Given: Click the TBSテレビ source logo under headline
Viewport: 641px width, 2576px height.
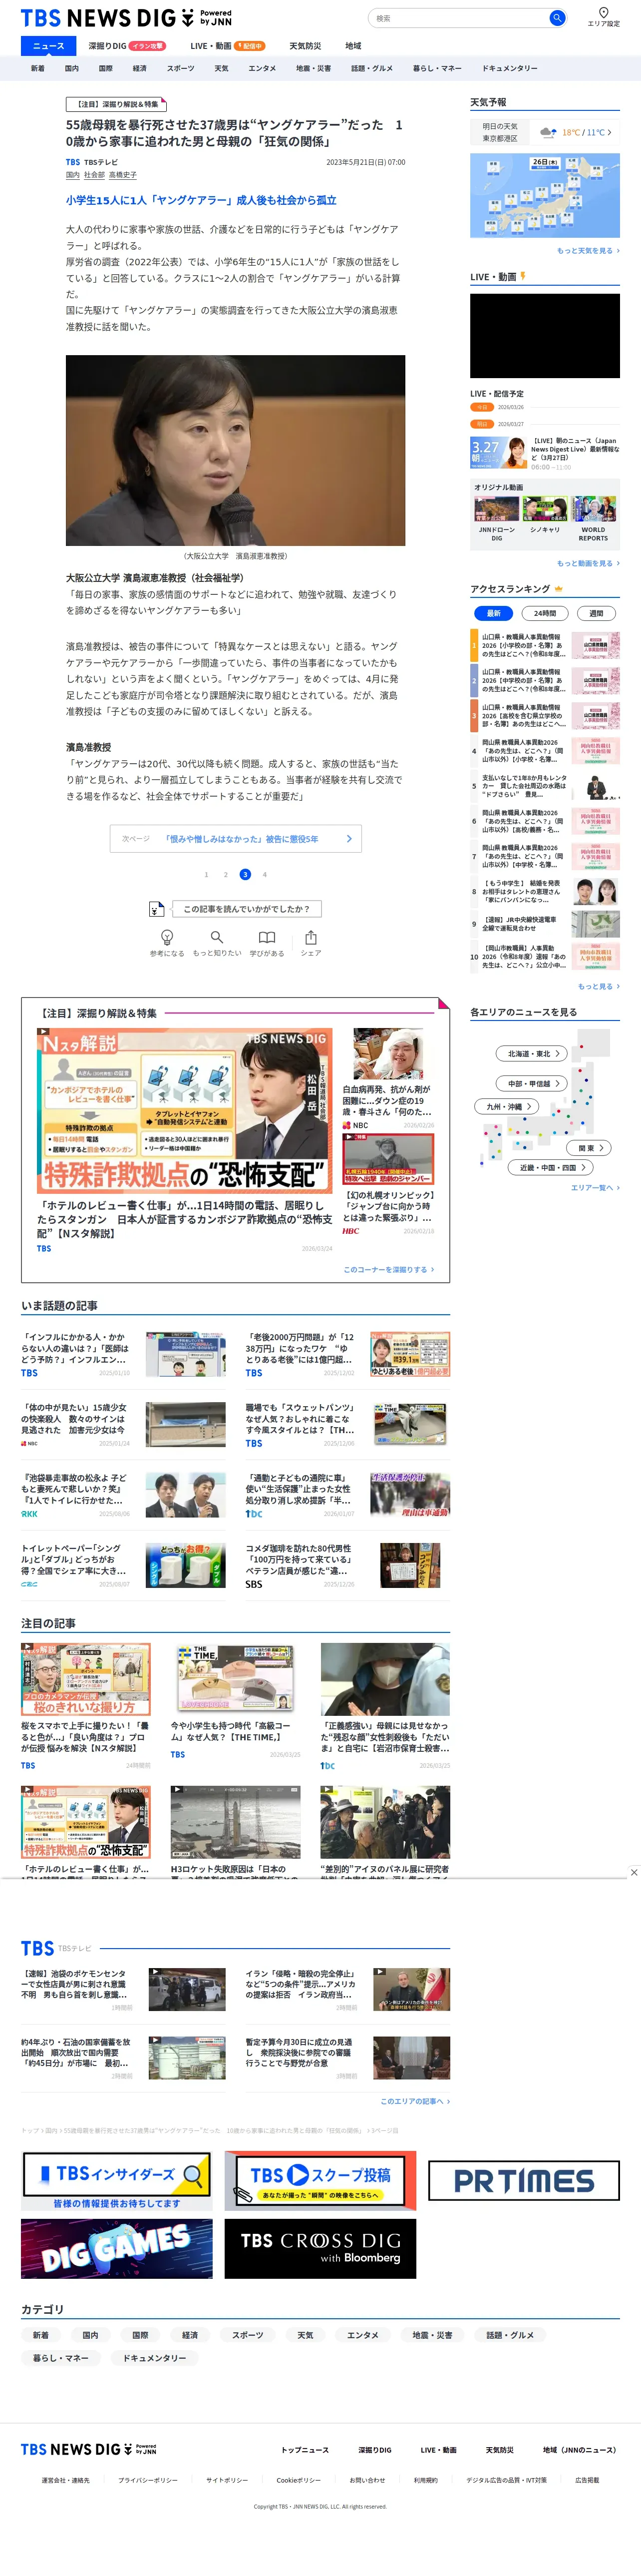Looking at the screenshot, I should coord(73,162).
